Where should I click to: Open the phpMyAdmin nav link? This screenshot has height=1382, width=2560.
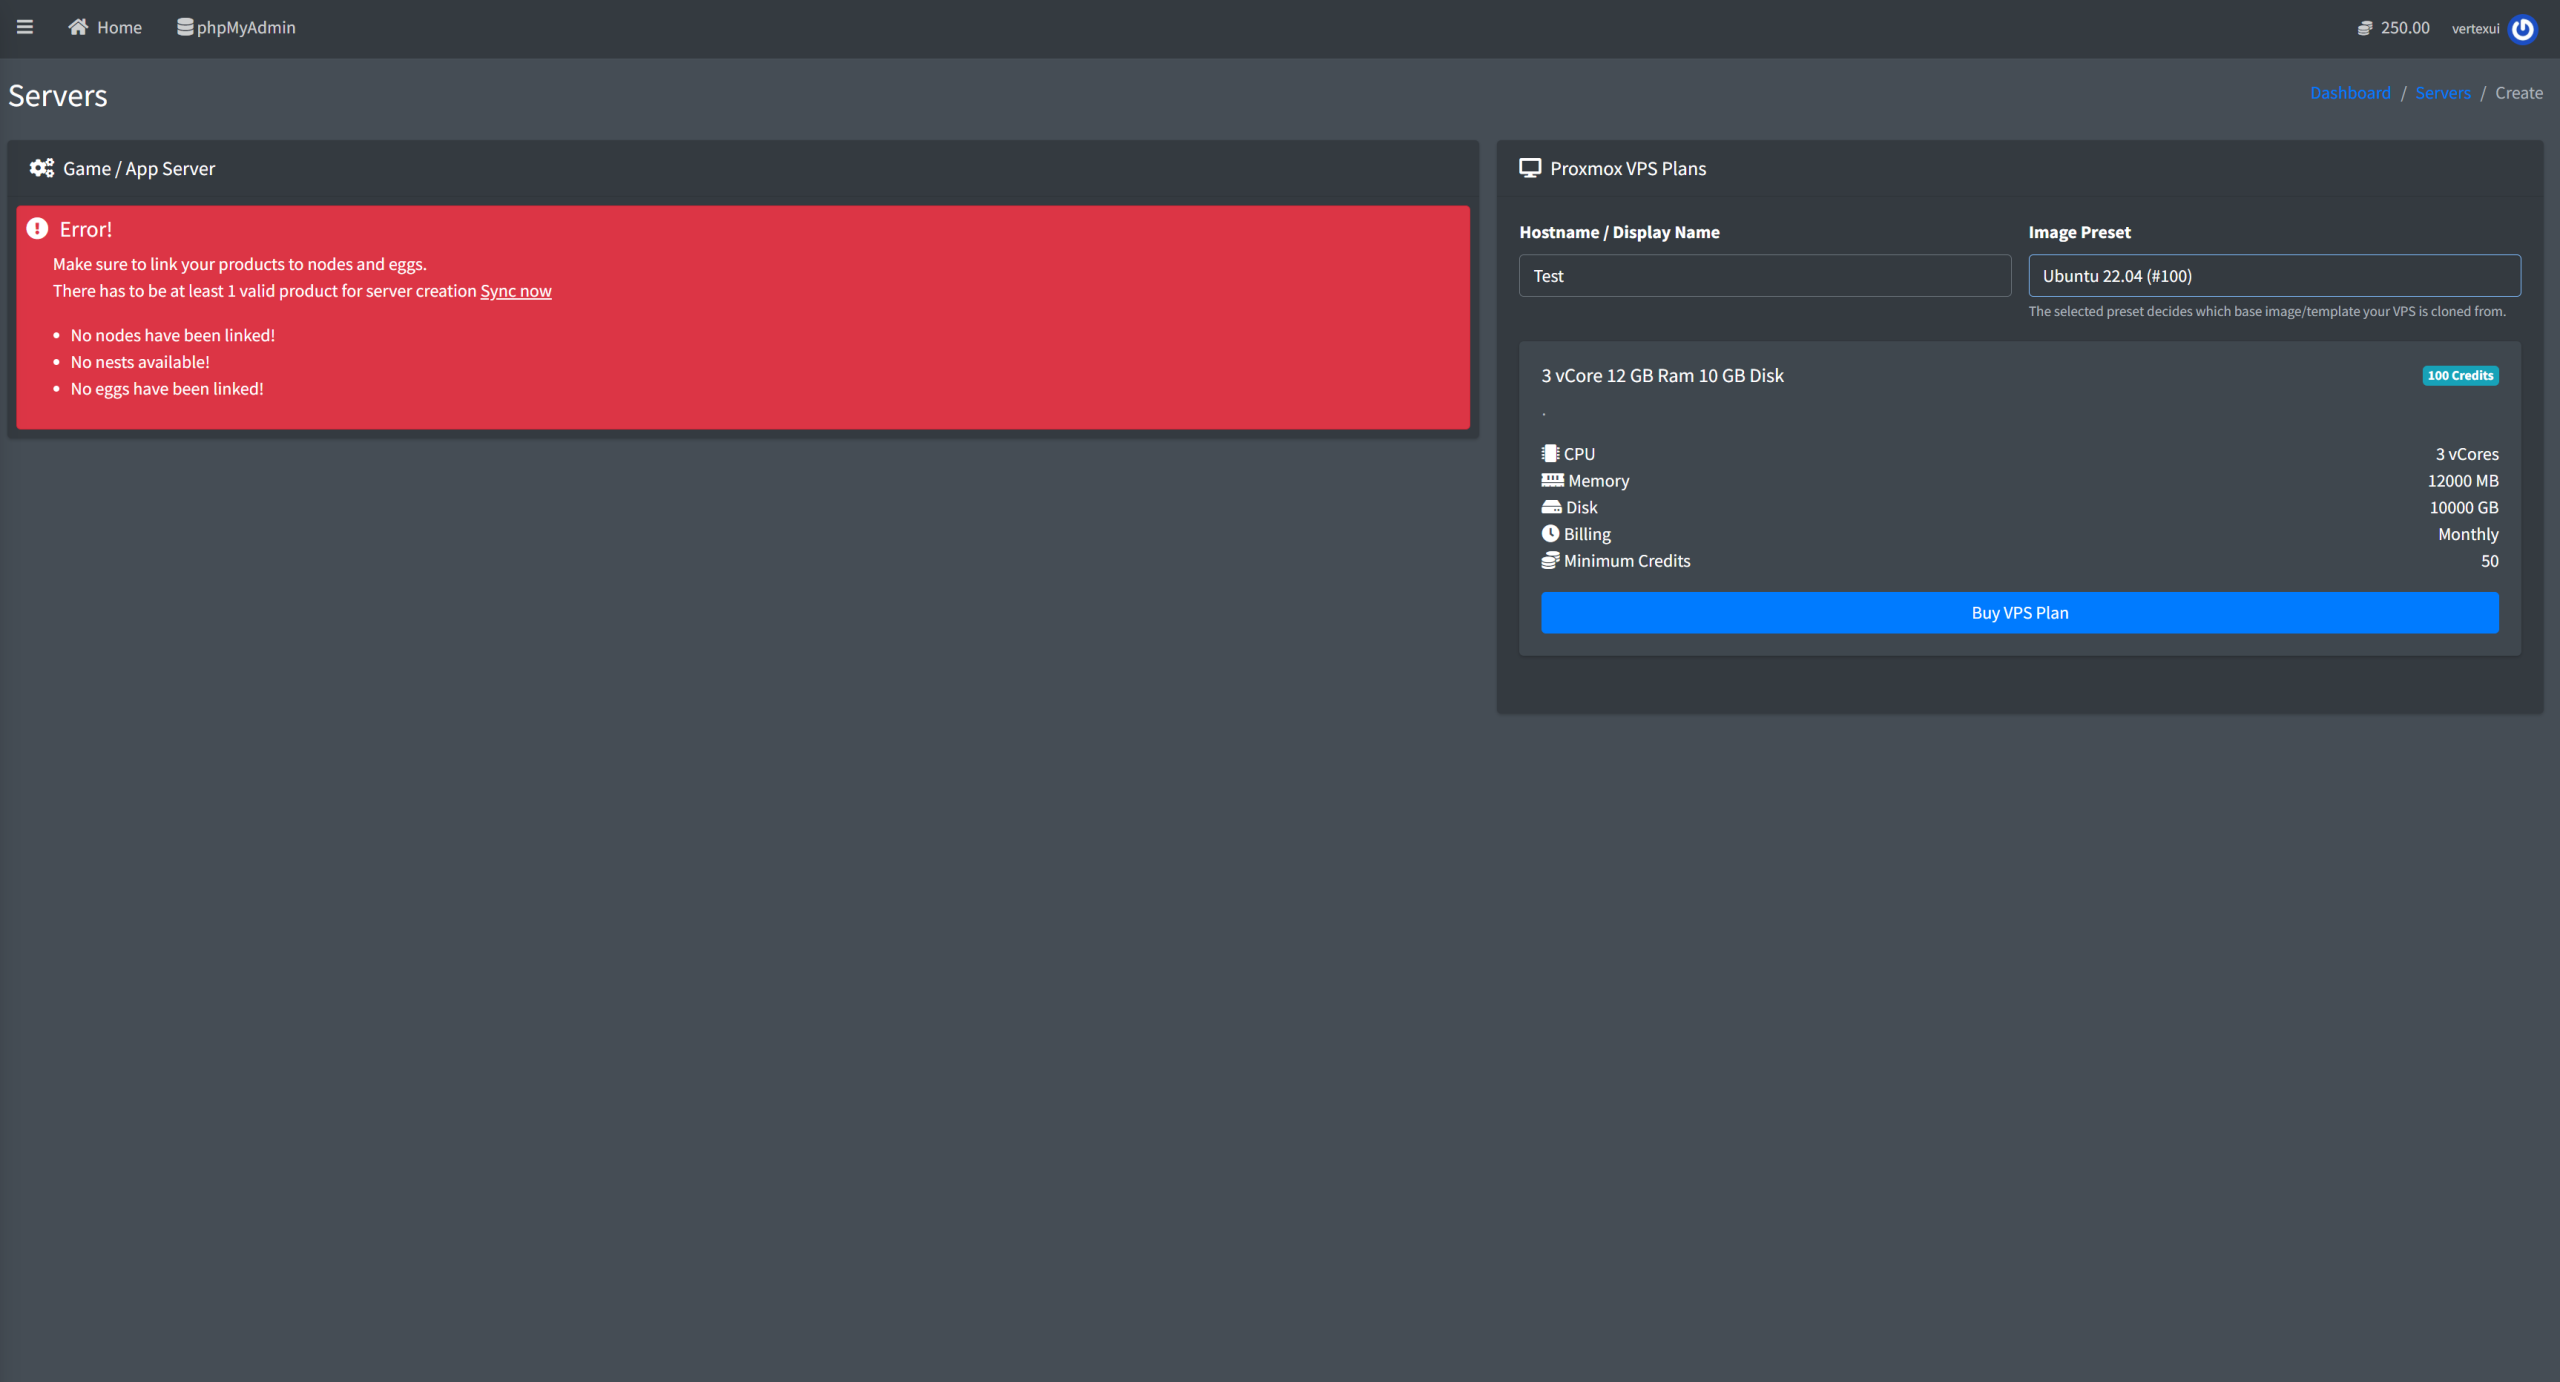point(246,28)
